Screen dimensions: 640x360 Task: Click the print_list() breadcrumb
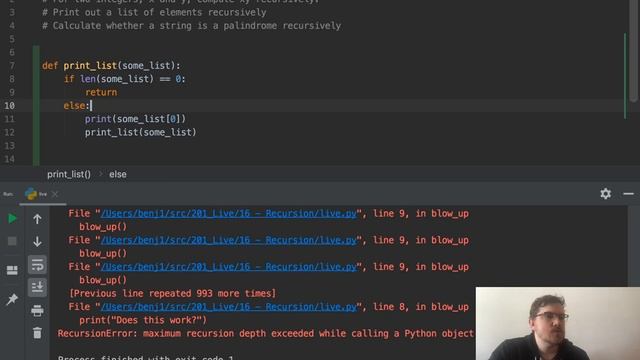point(69,174)
